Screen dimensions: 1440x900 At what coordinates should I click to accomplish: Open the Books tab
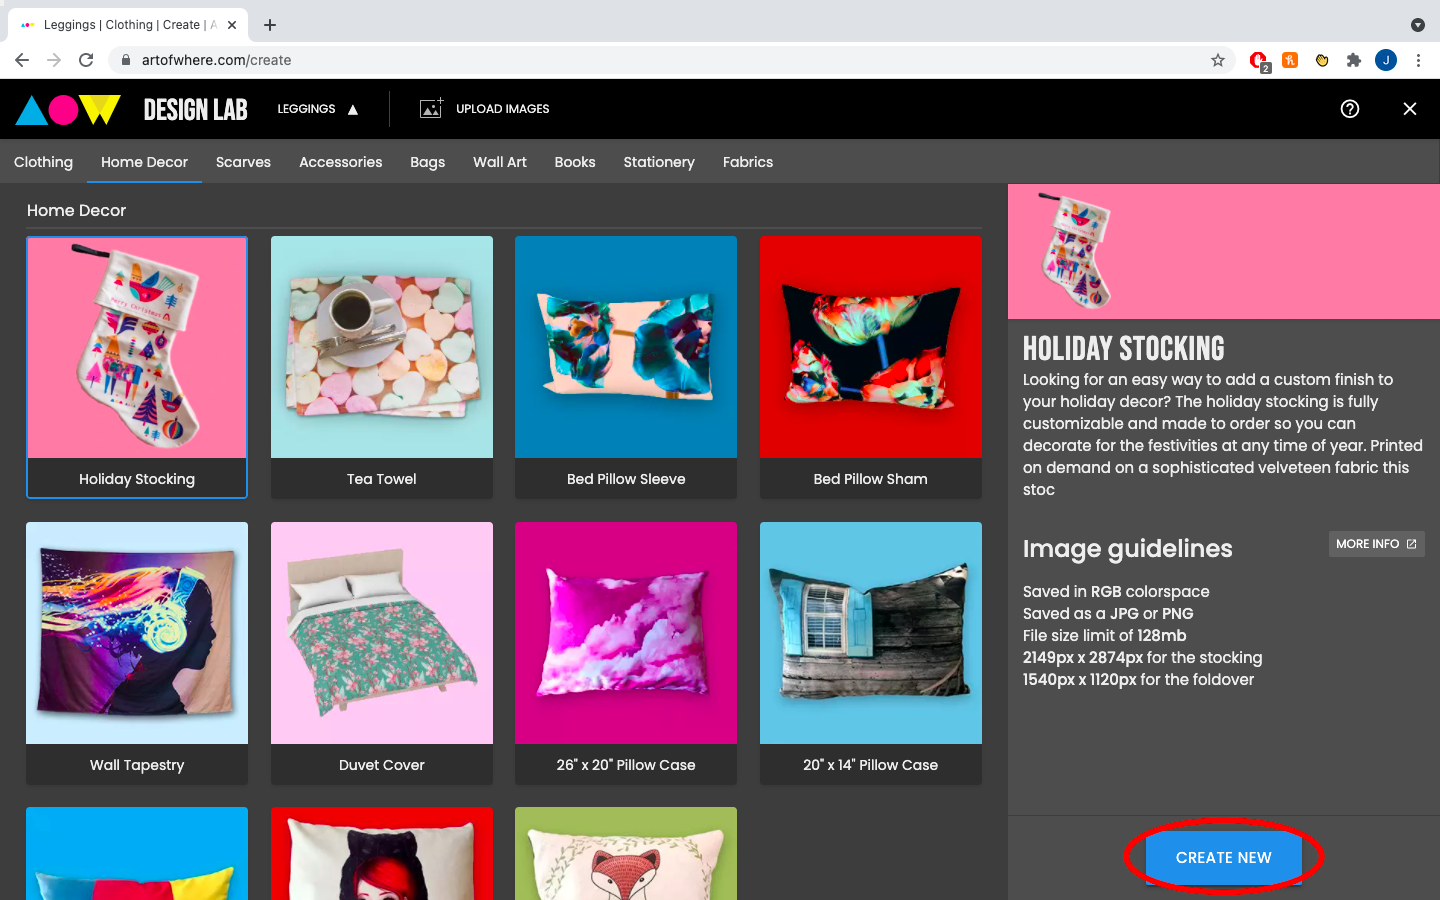pos(575,162)
